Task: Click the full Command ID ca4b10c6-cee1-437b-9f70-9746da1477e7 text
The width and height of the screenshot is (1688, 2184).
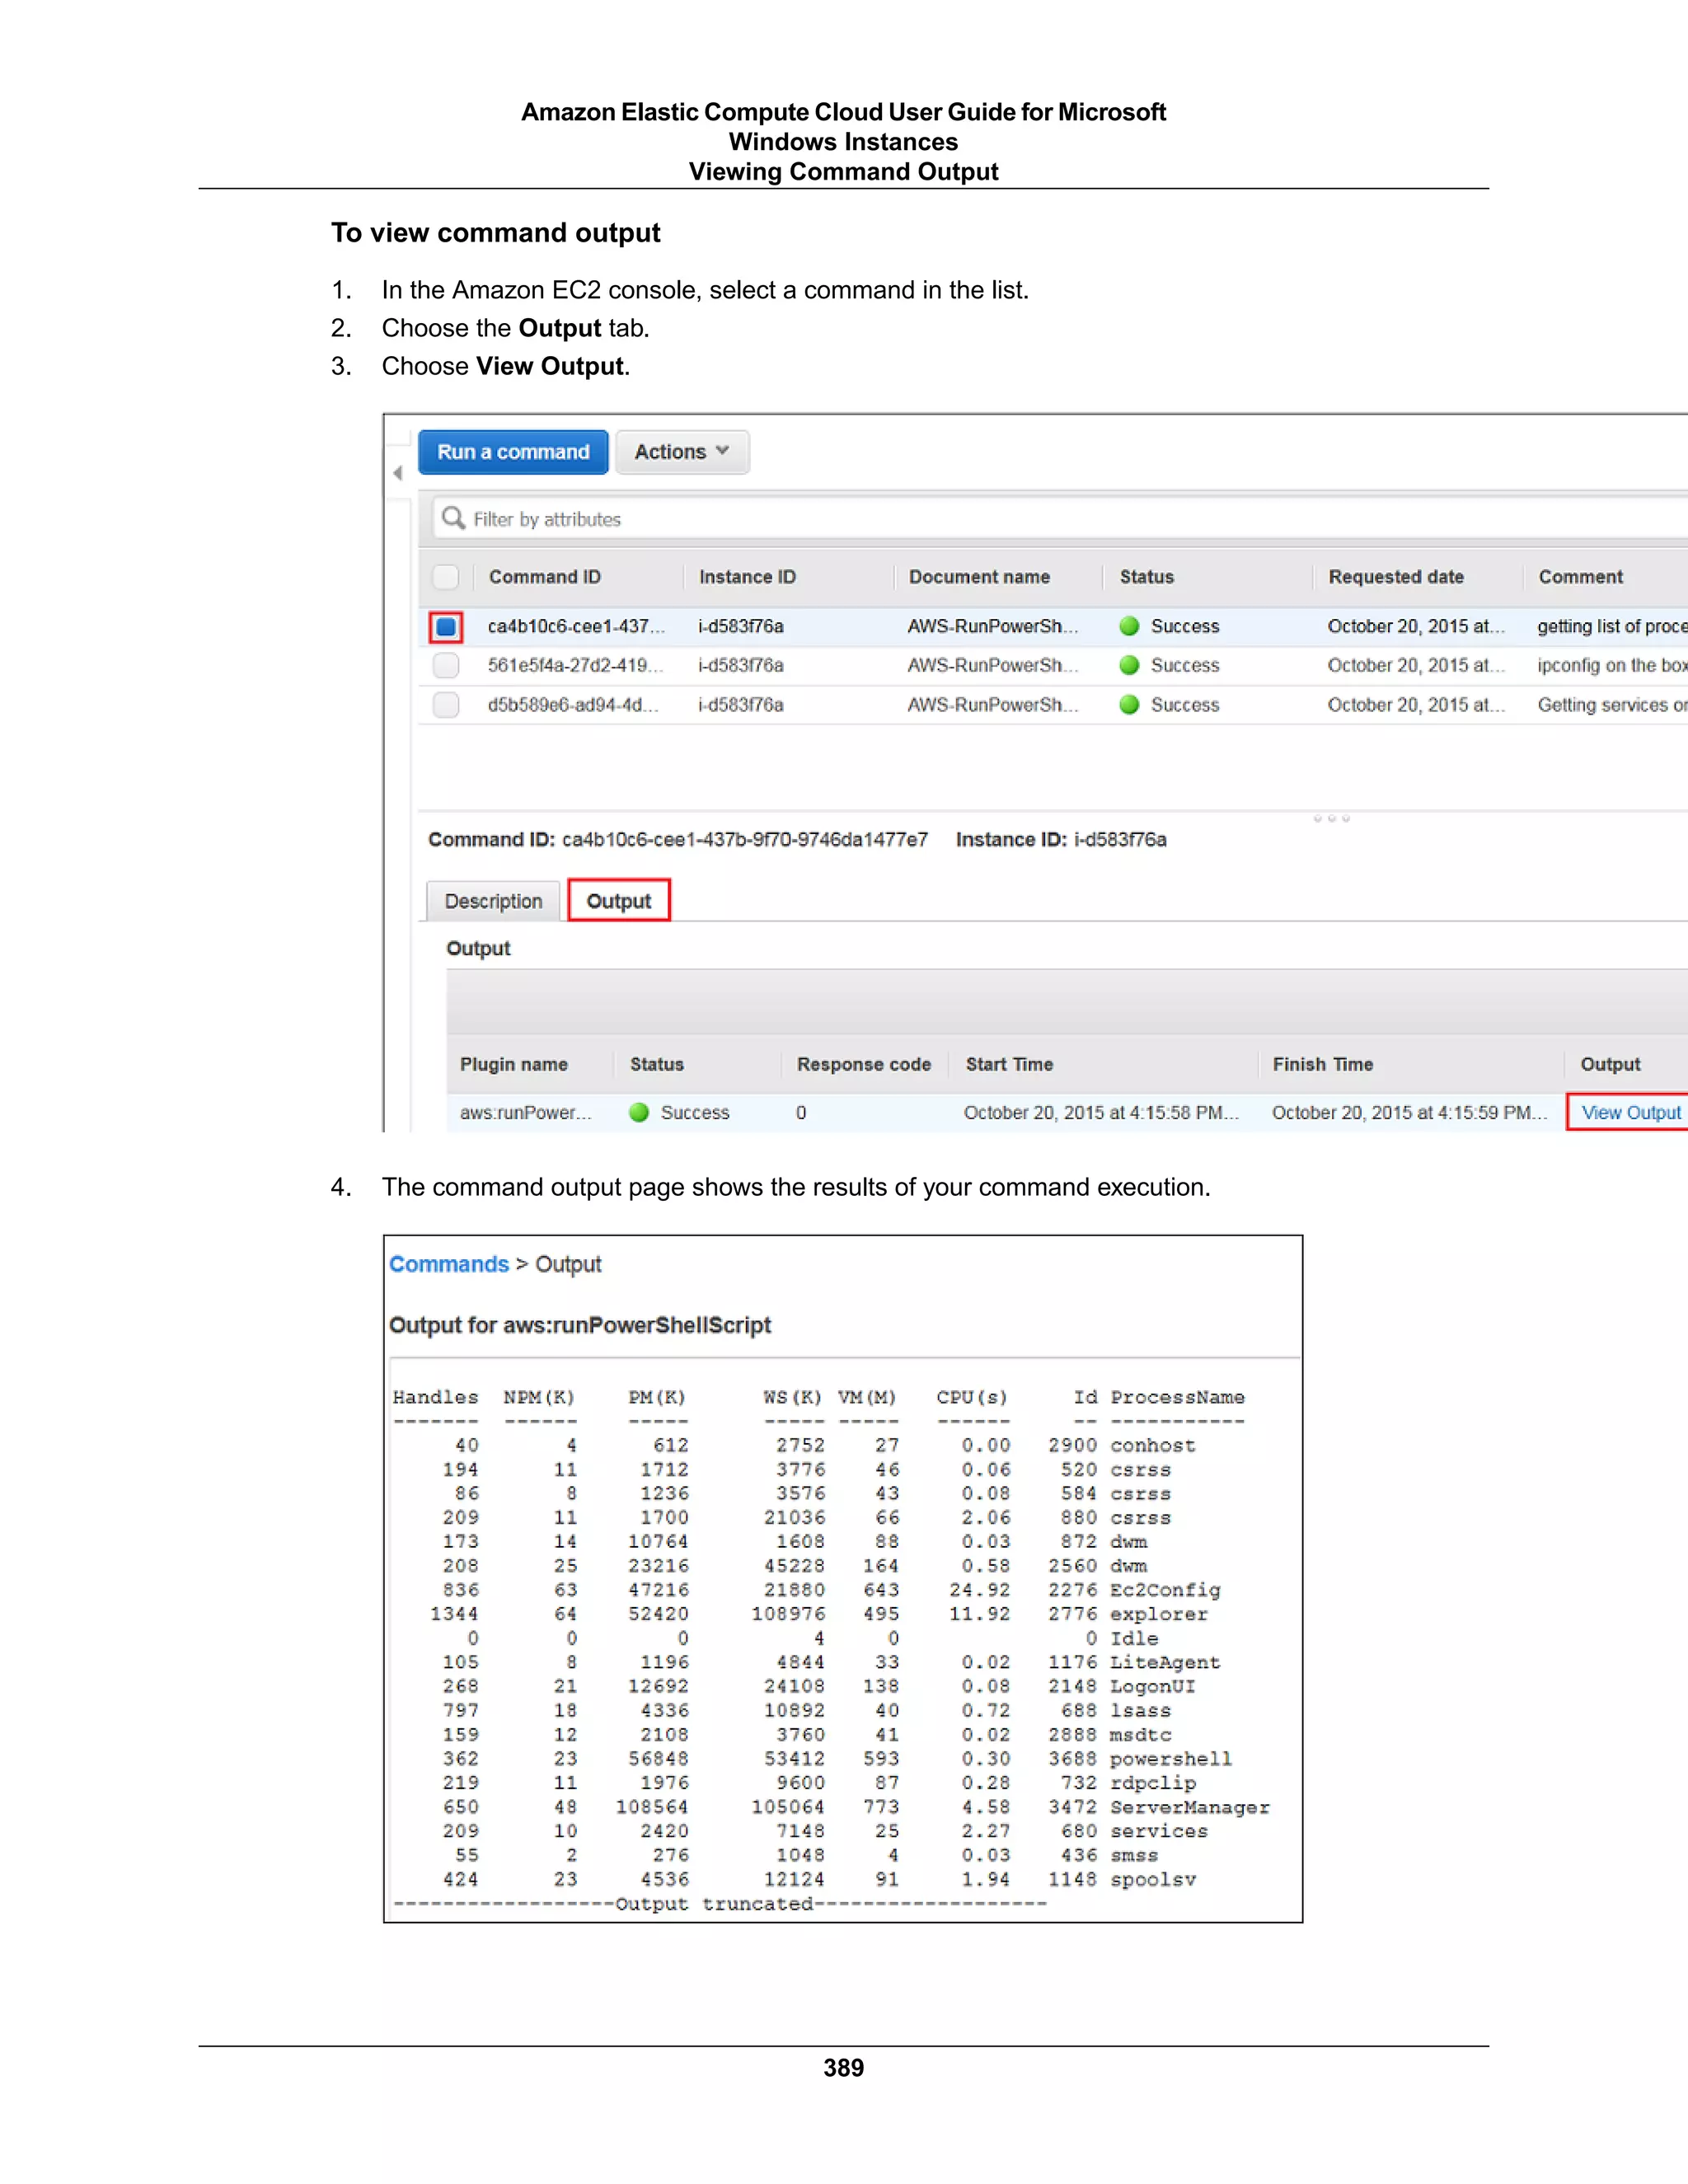Action: pyautogui.click(x=744, y=840)
